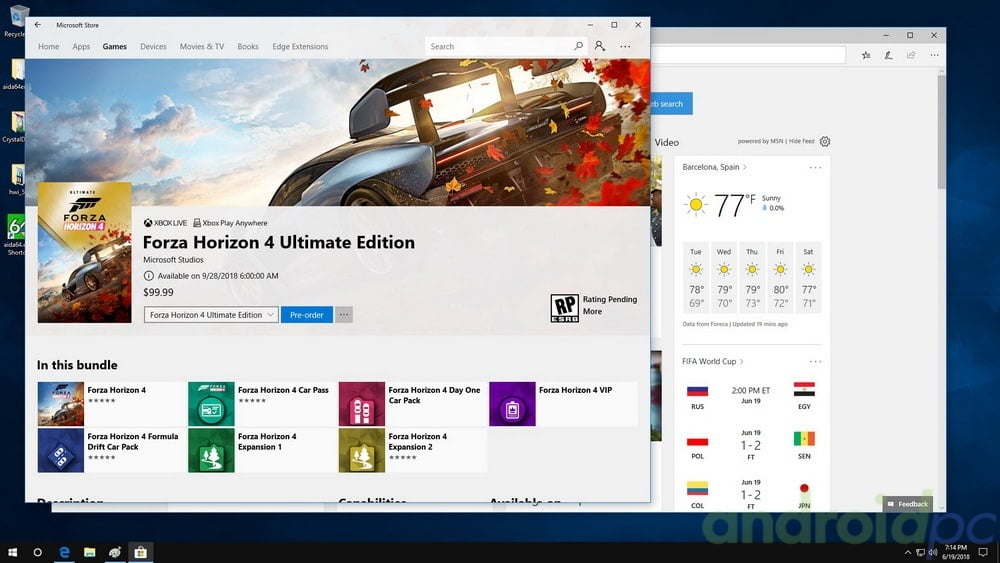Click the 77°F current temperature
Screen dimensions: 1000x563
(734, 205)
